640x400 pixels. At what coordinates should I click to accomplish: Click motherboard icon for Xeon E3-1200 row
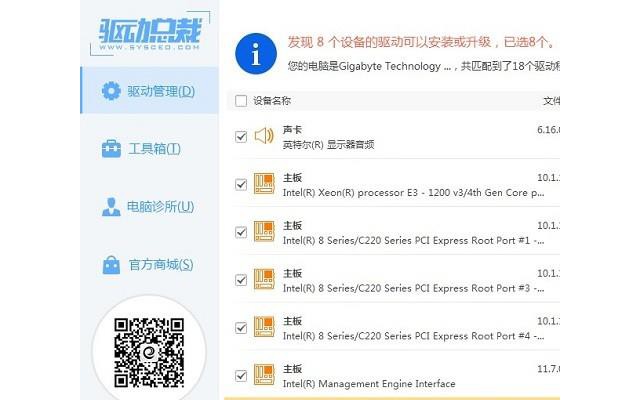pyautogui.click(x=264, y=184)
